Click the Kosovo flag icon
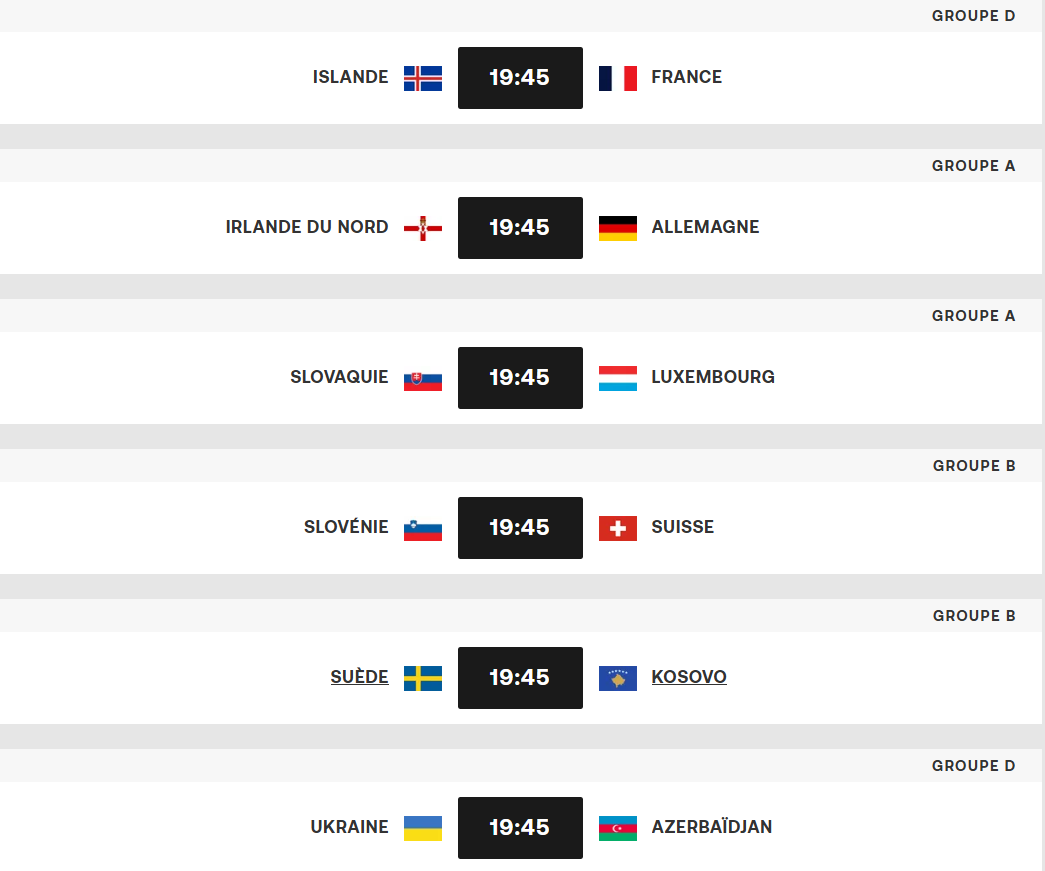 tap(618, 678)
